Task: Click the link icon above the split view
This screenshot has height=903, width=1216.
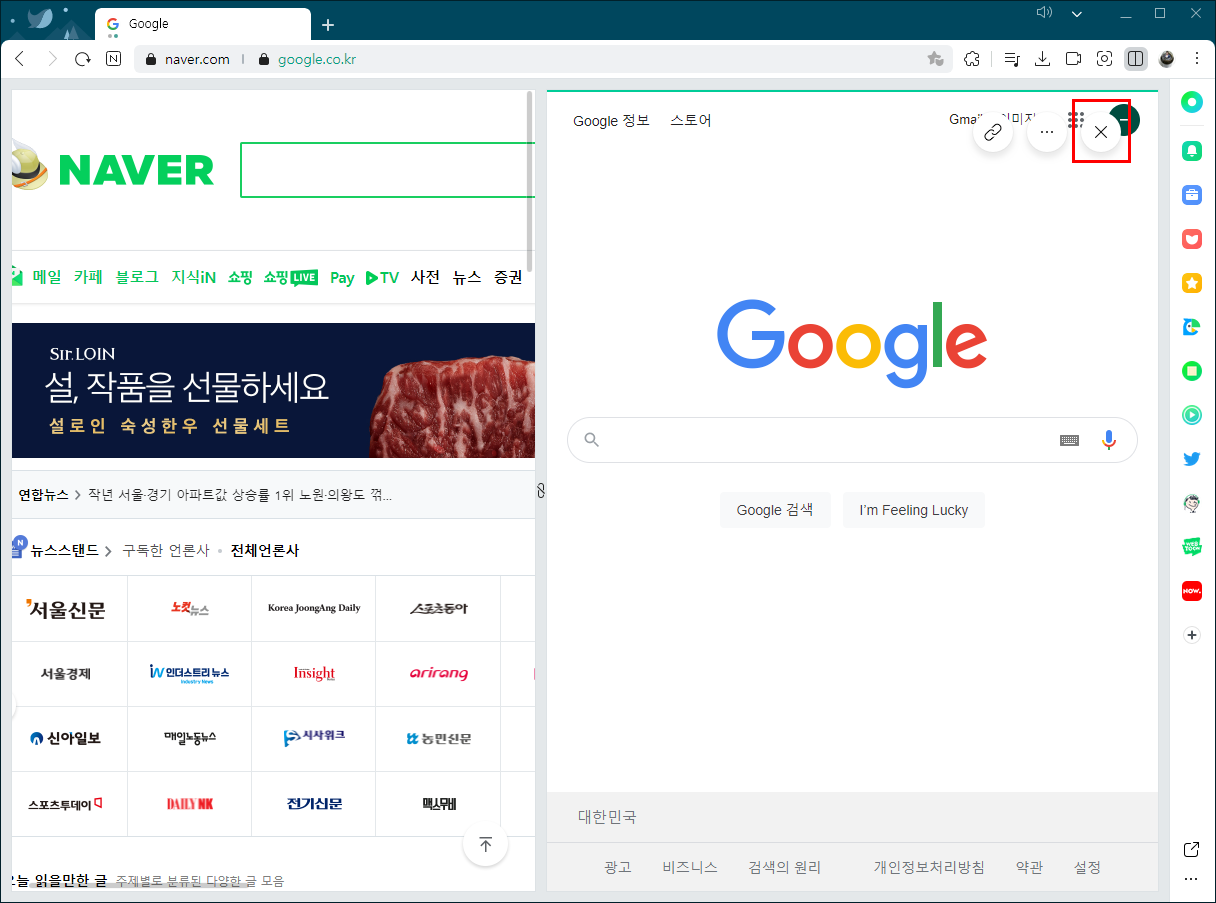Action: [x=993, y=131]
